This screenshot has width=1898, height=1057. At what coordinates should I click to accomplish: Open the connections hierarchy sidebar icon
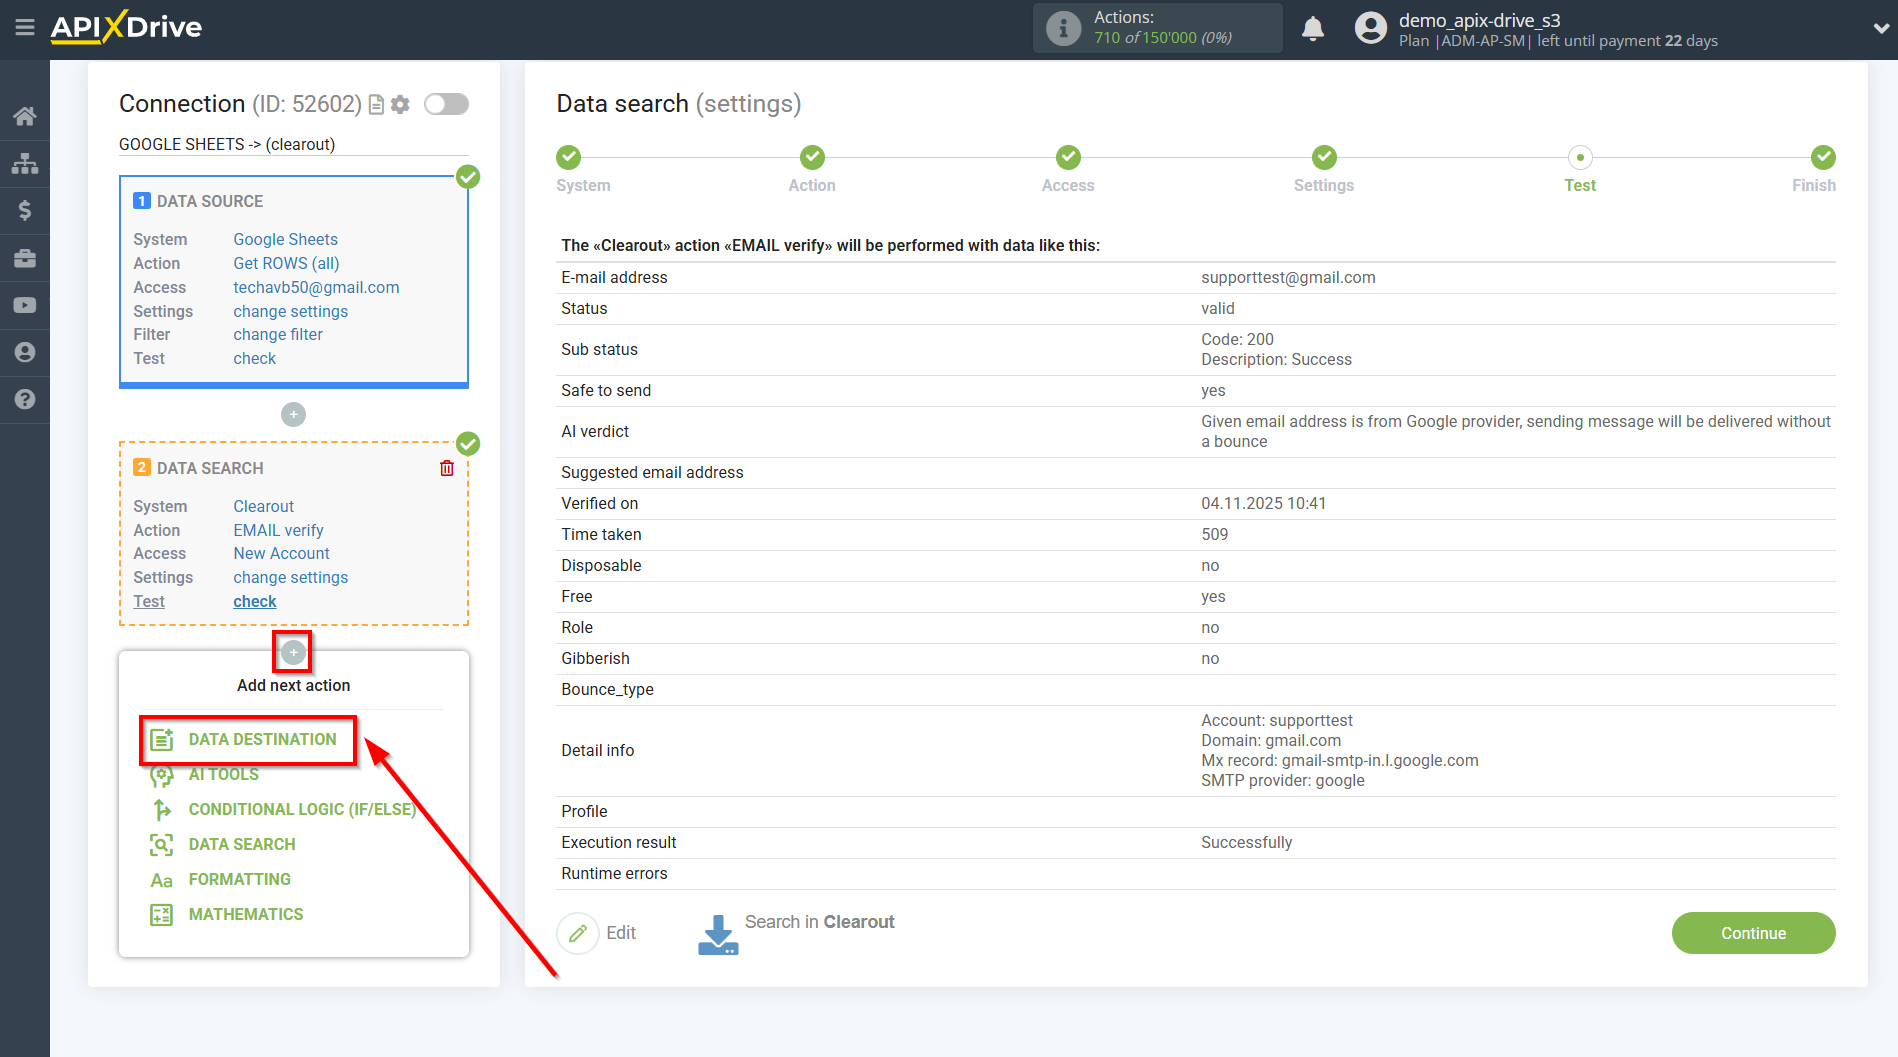point(25,163)
